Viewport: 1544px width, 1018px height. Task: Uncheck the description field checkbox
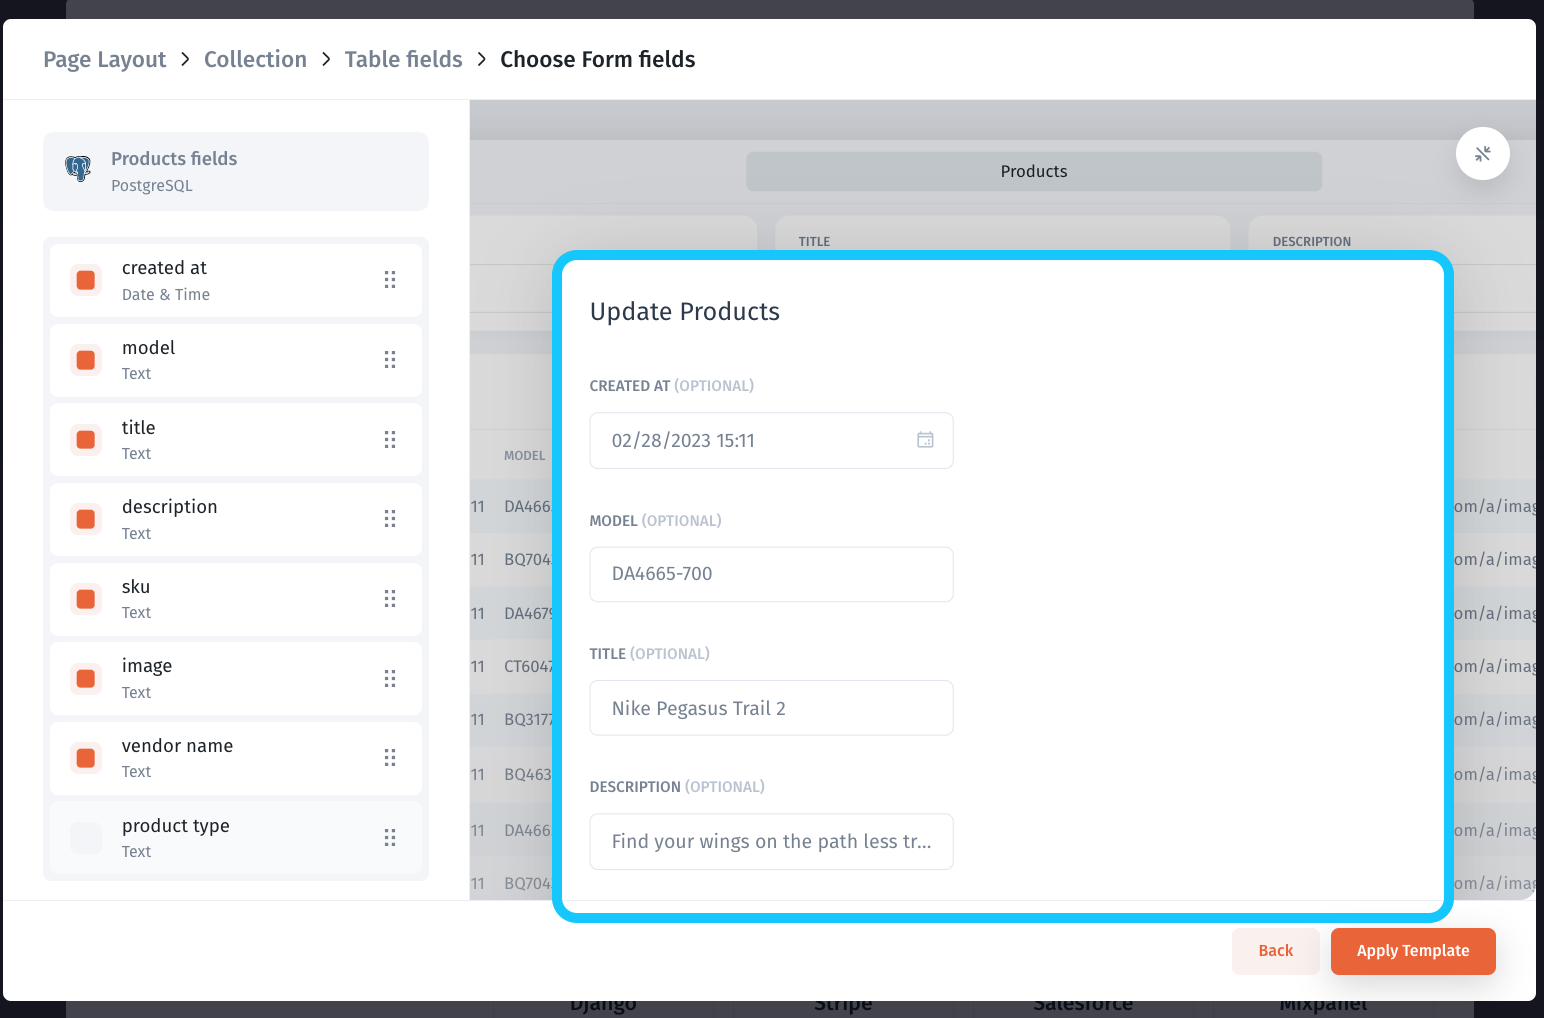click(x=86, y=519)
